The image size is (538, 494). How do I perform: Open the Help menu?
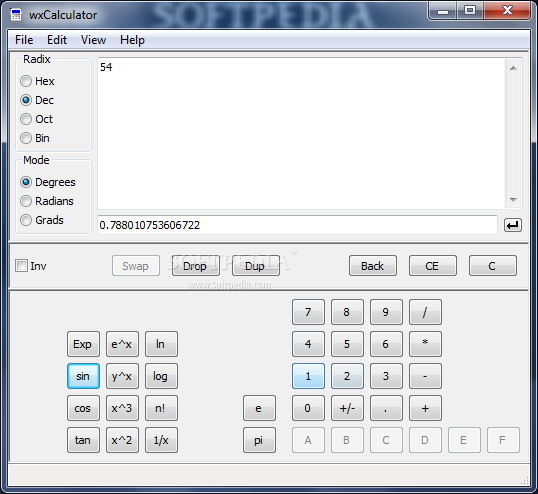pos(132,40)
